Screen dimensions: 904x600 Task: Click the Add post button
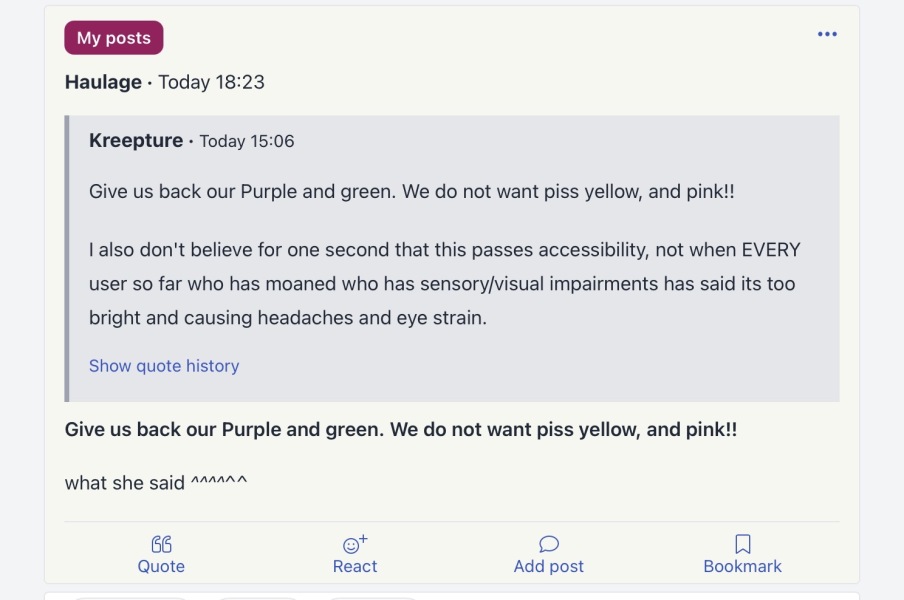coord(549,554)
